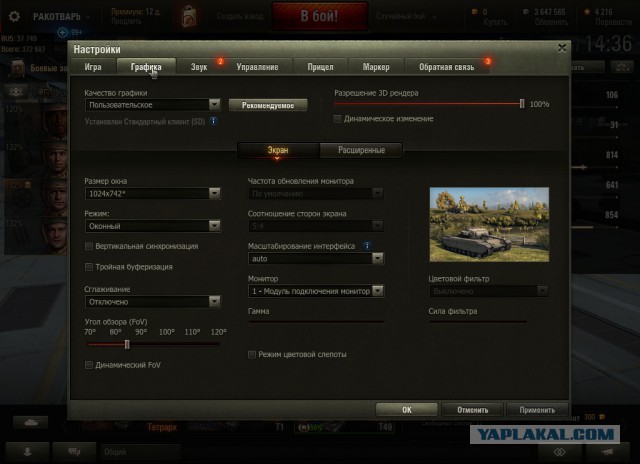640x464 pixels.
Task: Open Качество графики dropdown
Action: pyautogui.click(x=153, y=105)
